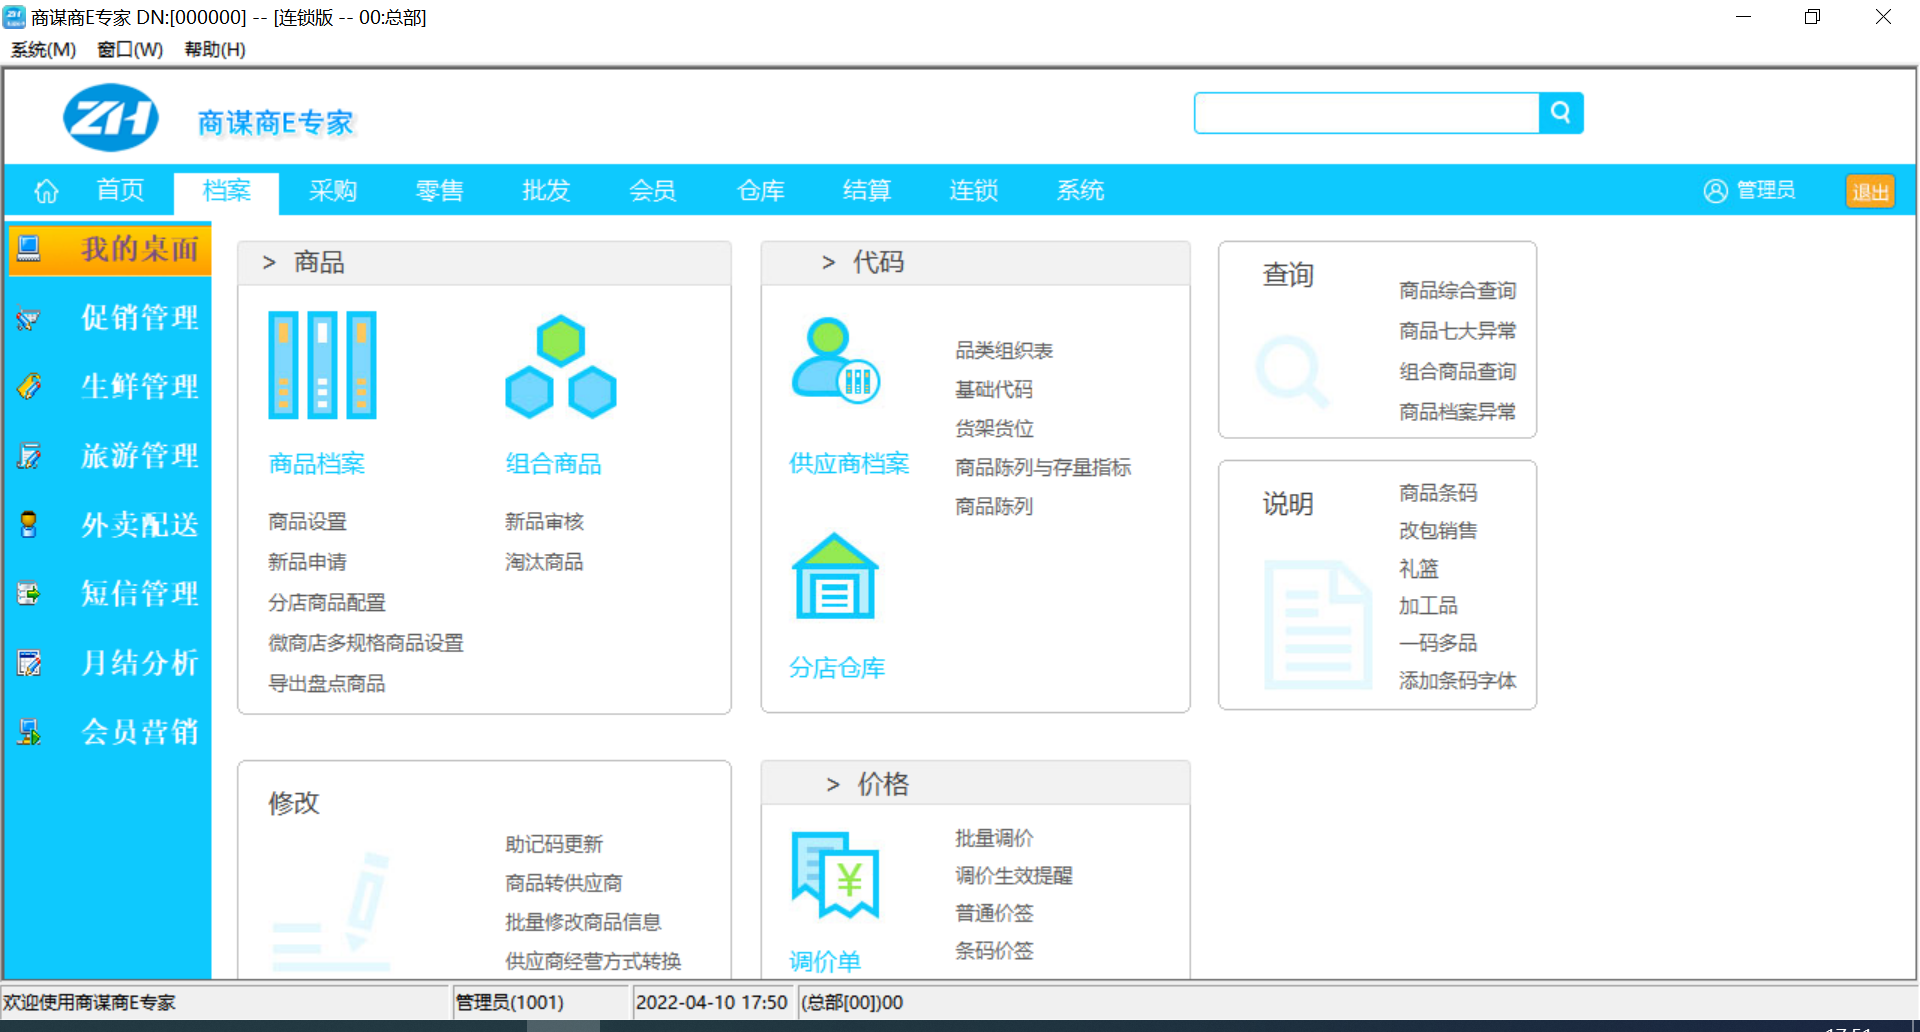Expand the 价格 panel chevron

click(833, 785)
